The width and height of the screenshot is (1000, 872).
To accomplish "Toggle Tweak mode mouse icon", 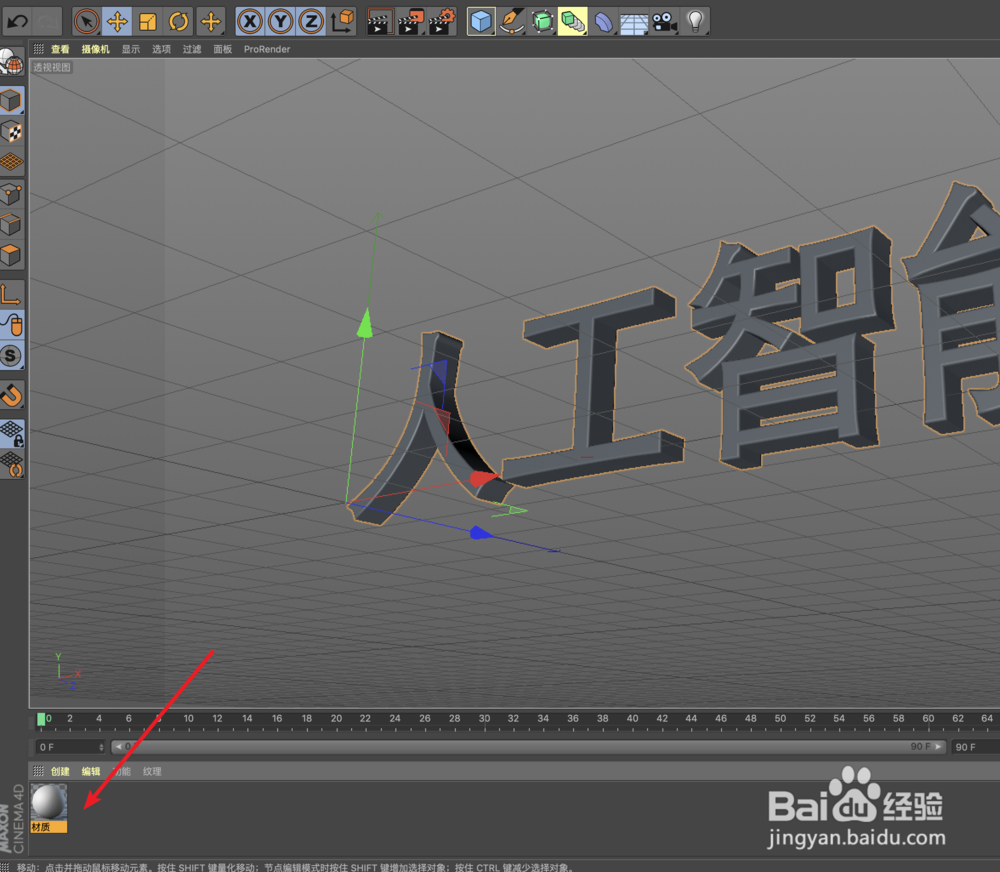I will [11, 325].
